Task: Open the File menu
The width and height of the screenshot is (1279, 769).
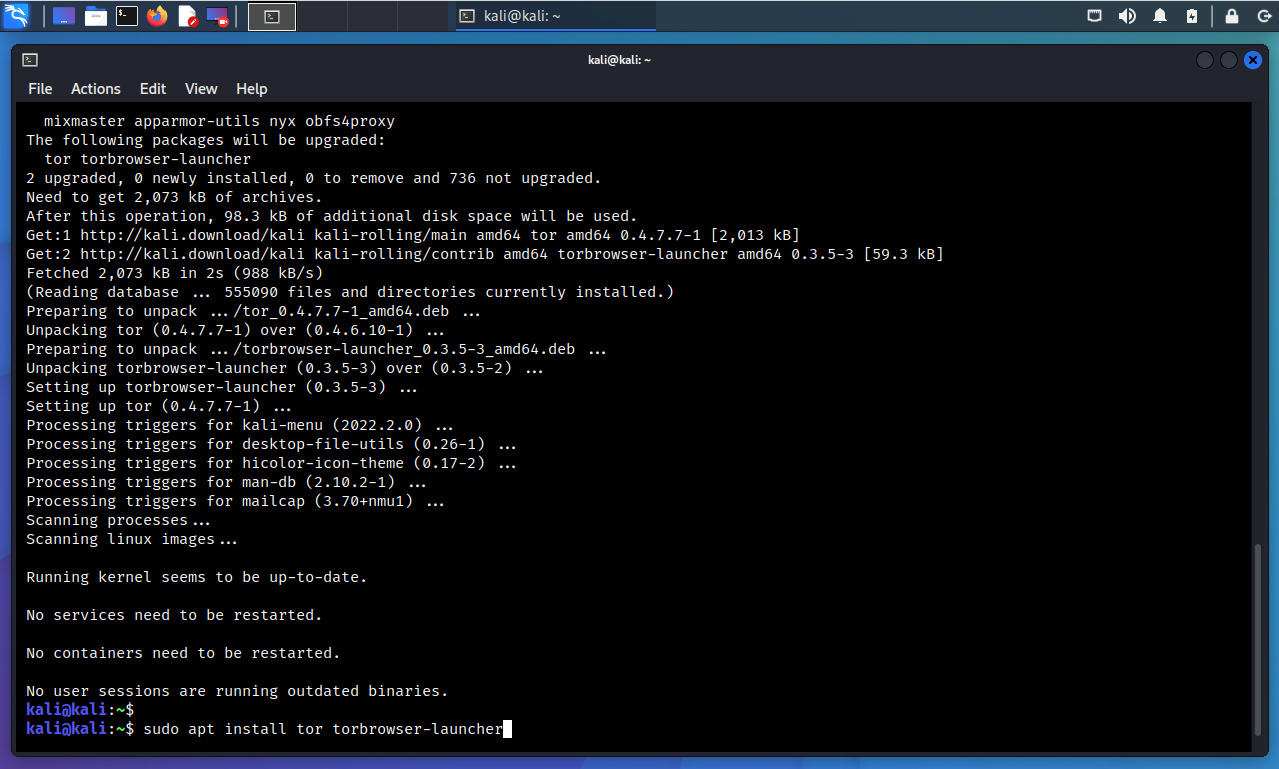Action: pos(40,89)
